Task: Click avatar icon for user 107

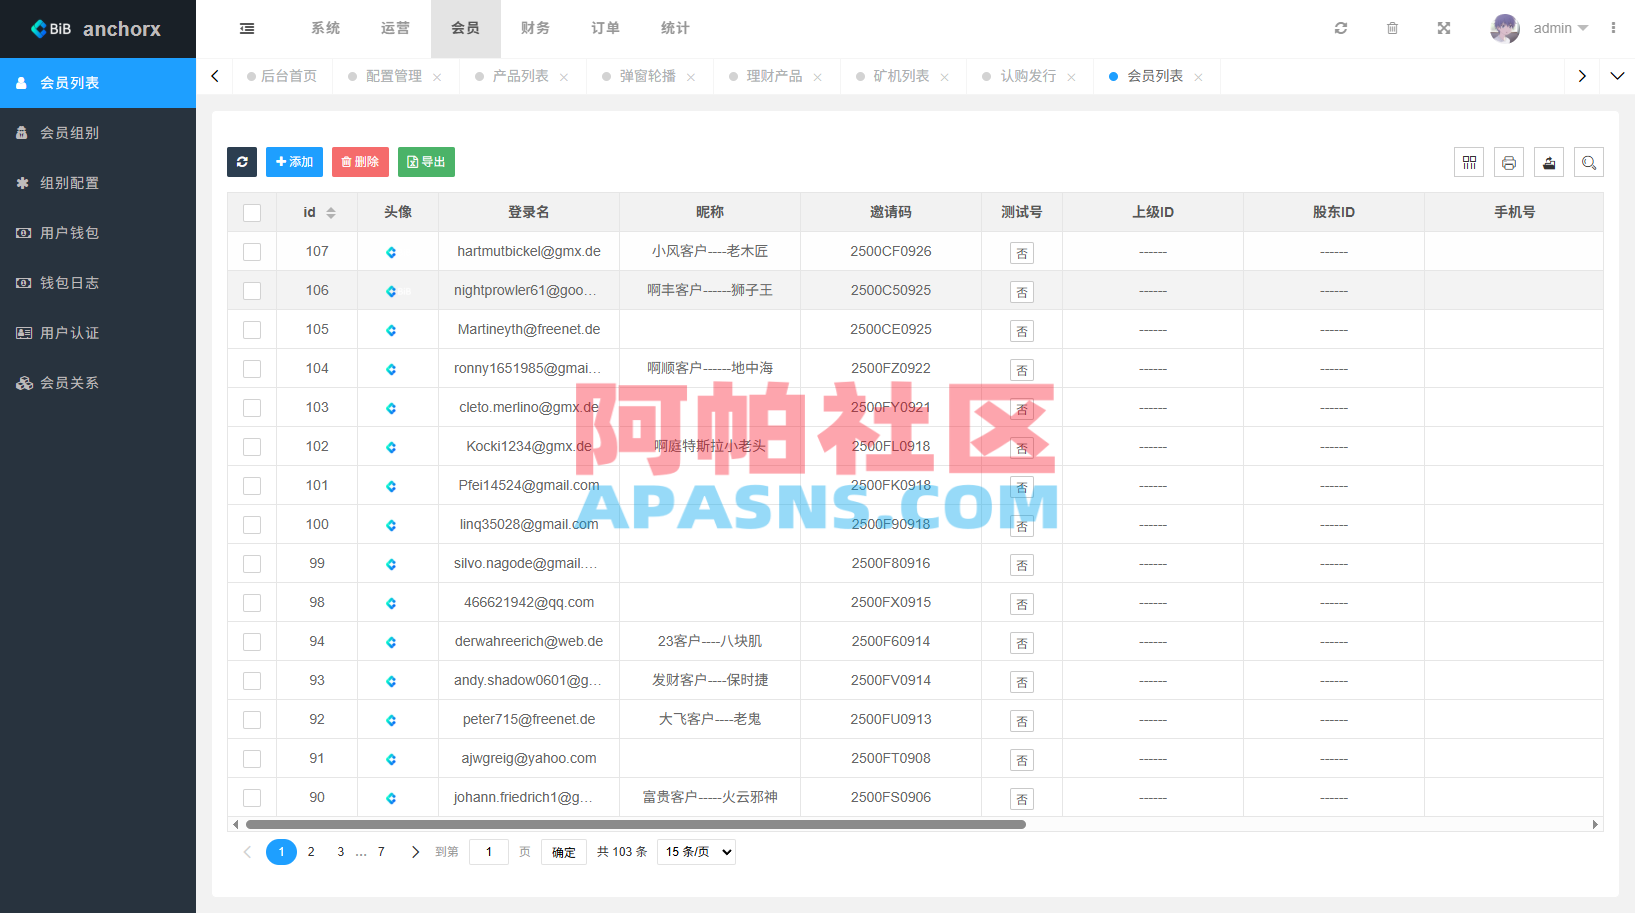Action: pyautogui.click(x=391, y=252)
